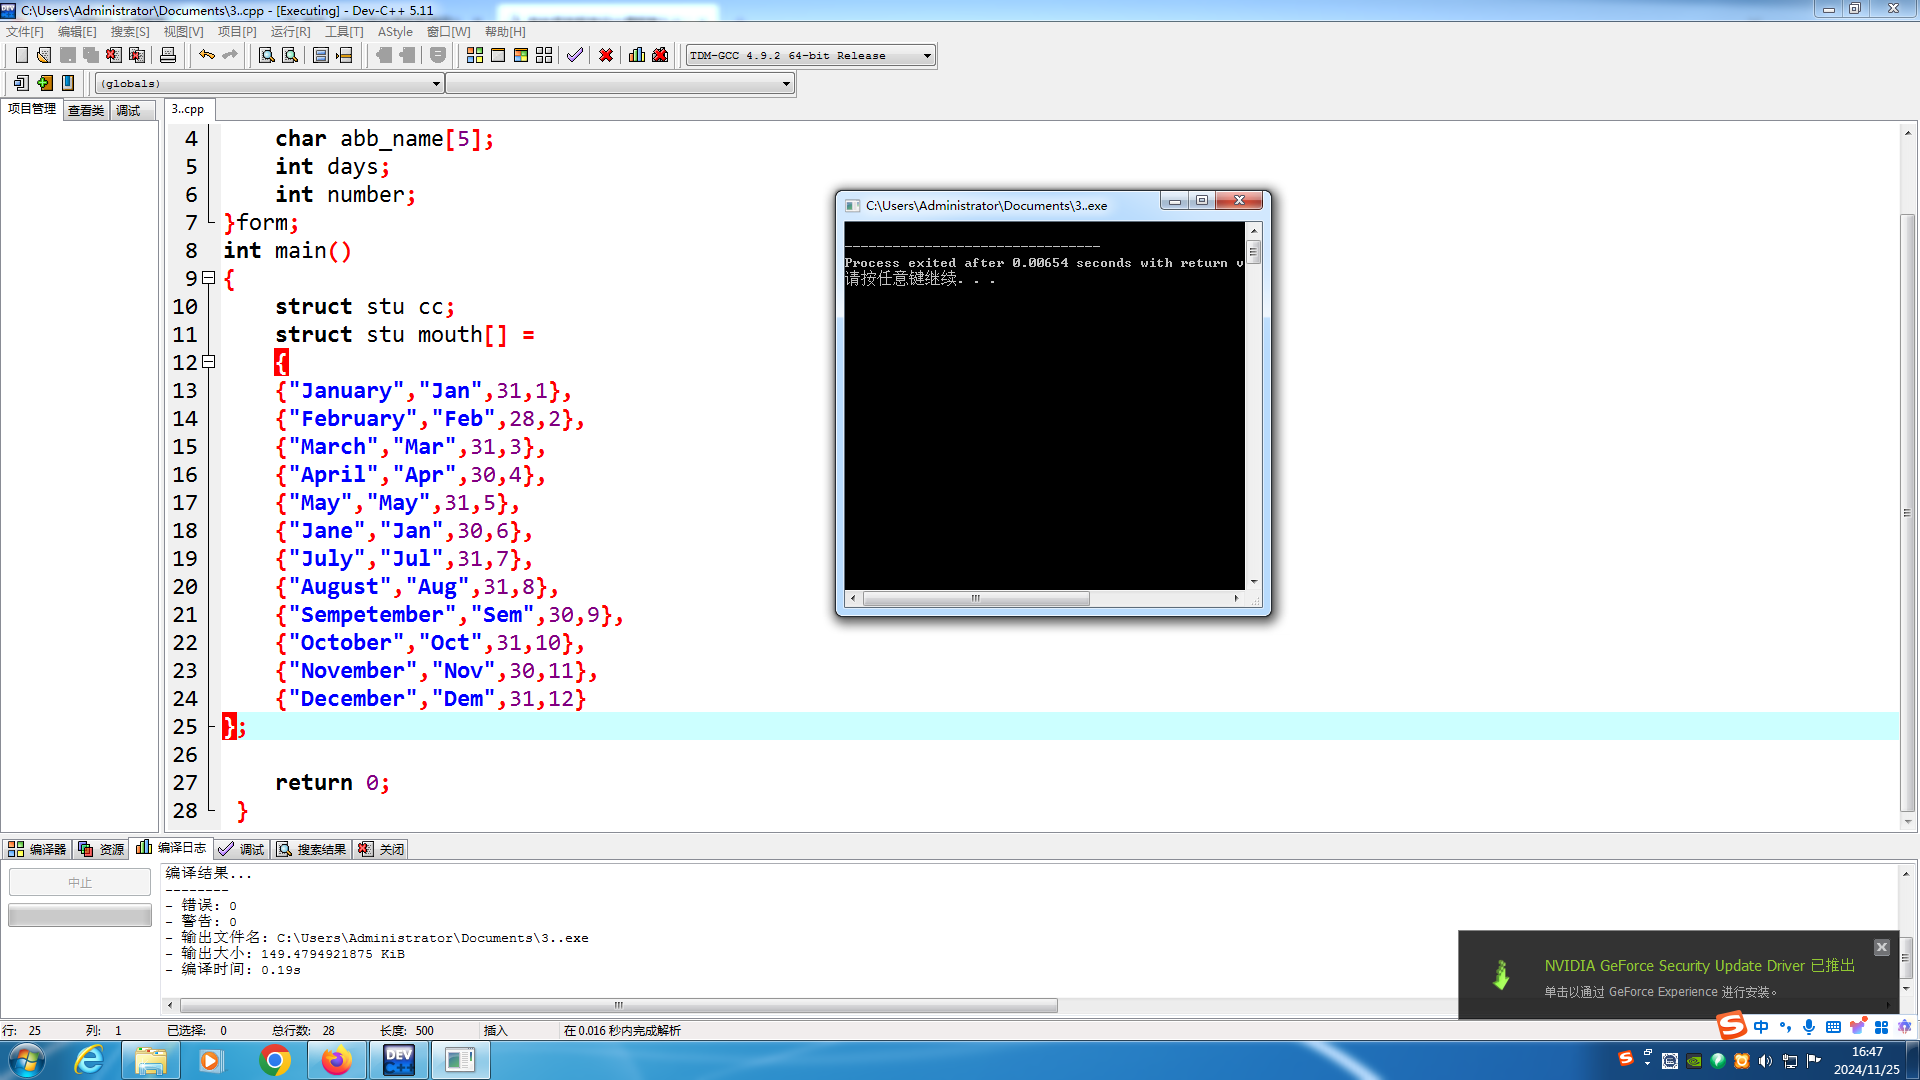Open the TDM-GCC compiler selection dropdown

(x=927, y=55)
